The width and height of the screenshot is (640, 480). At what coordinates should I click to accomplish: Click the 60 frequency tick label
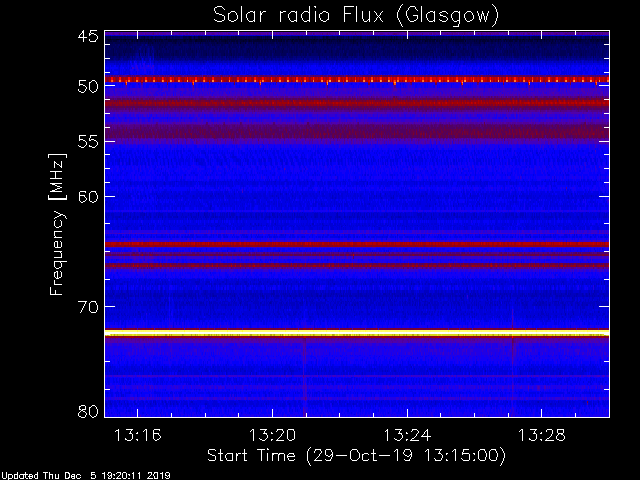coord(88,197)
